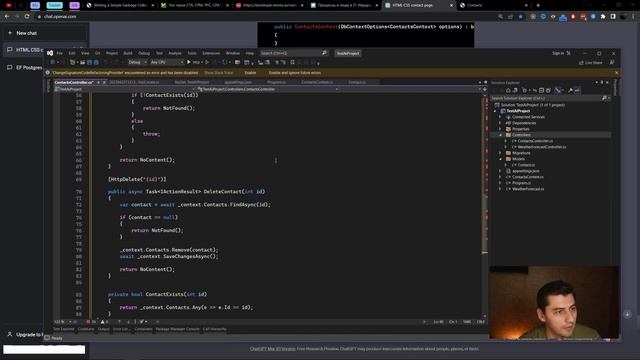The height and width of the screenshot is (360, 640).
Task: Click the info icon on the yellow notification bar
Action: (x=48, y=73)
